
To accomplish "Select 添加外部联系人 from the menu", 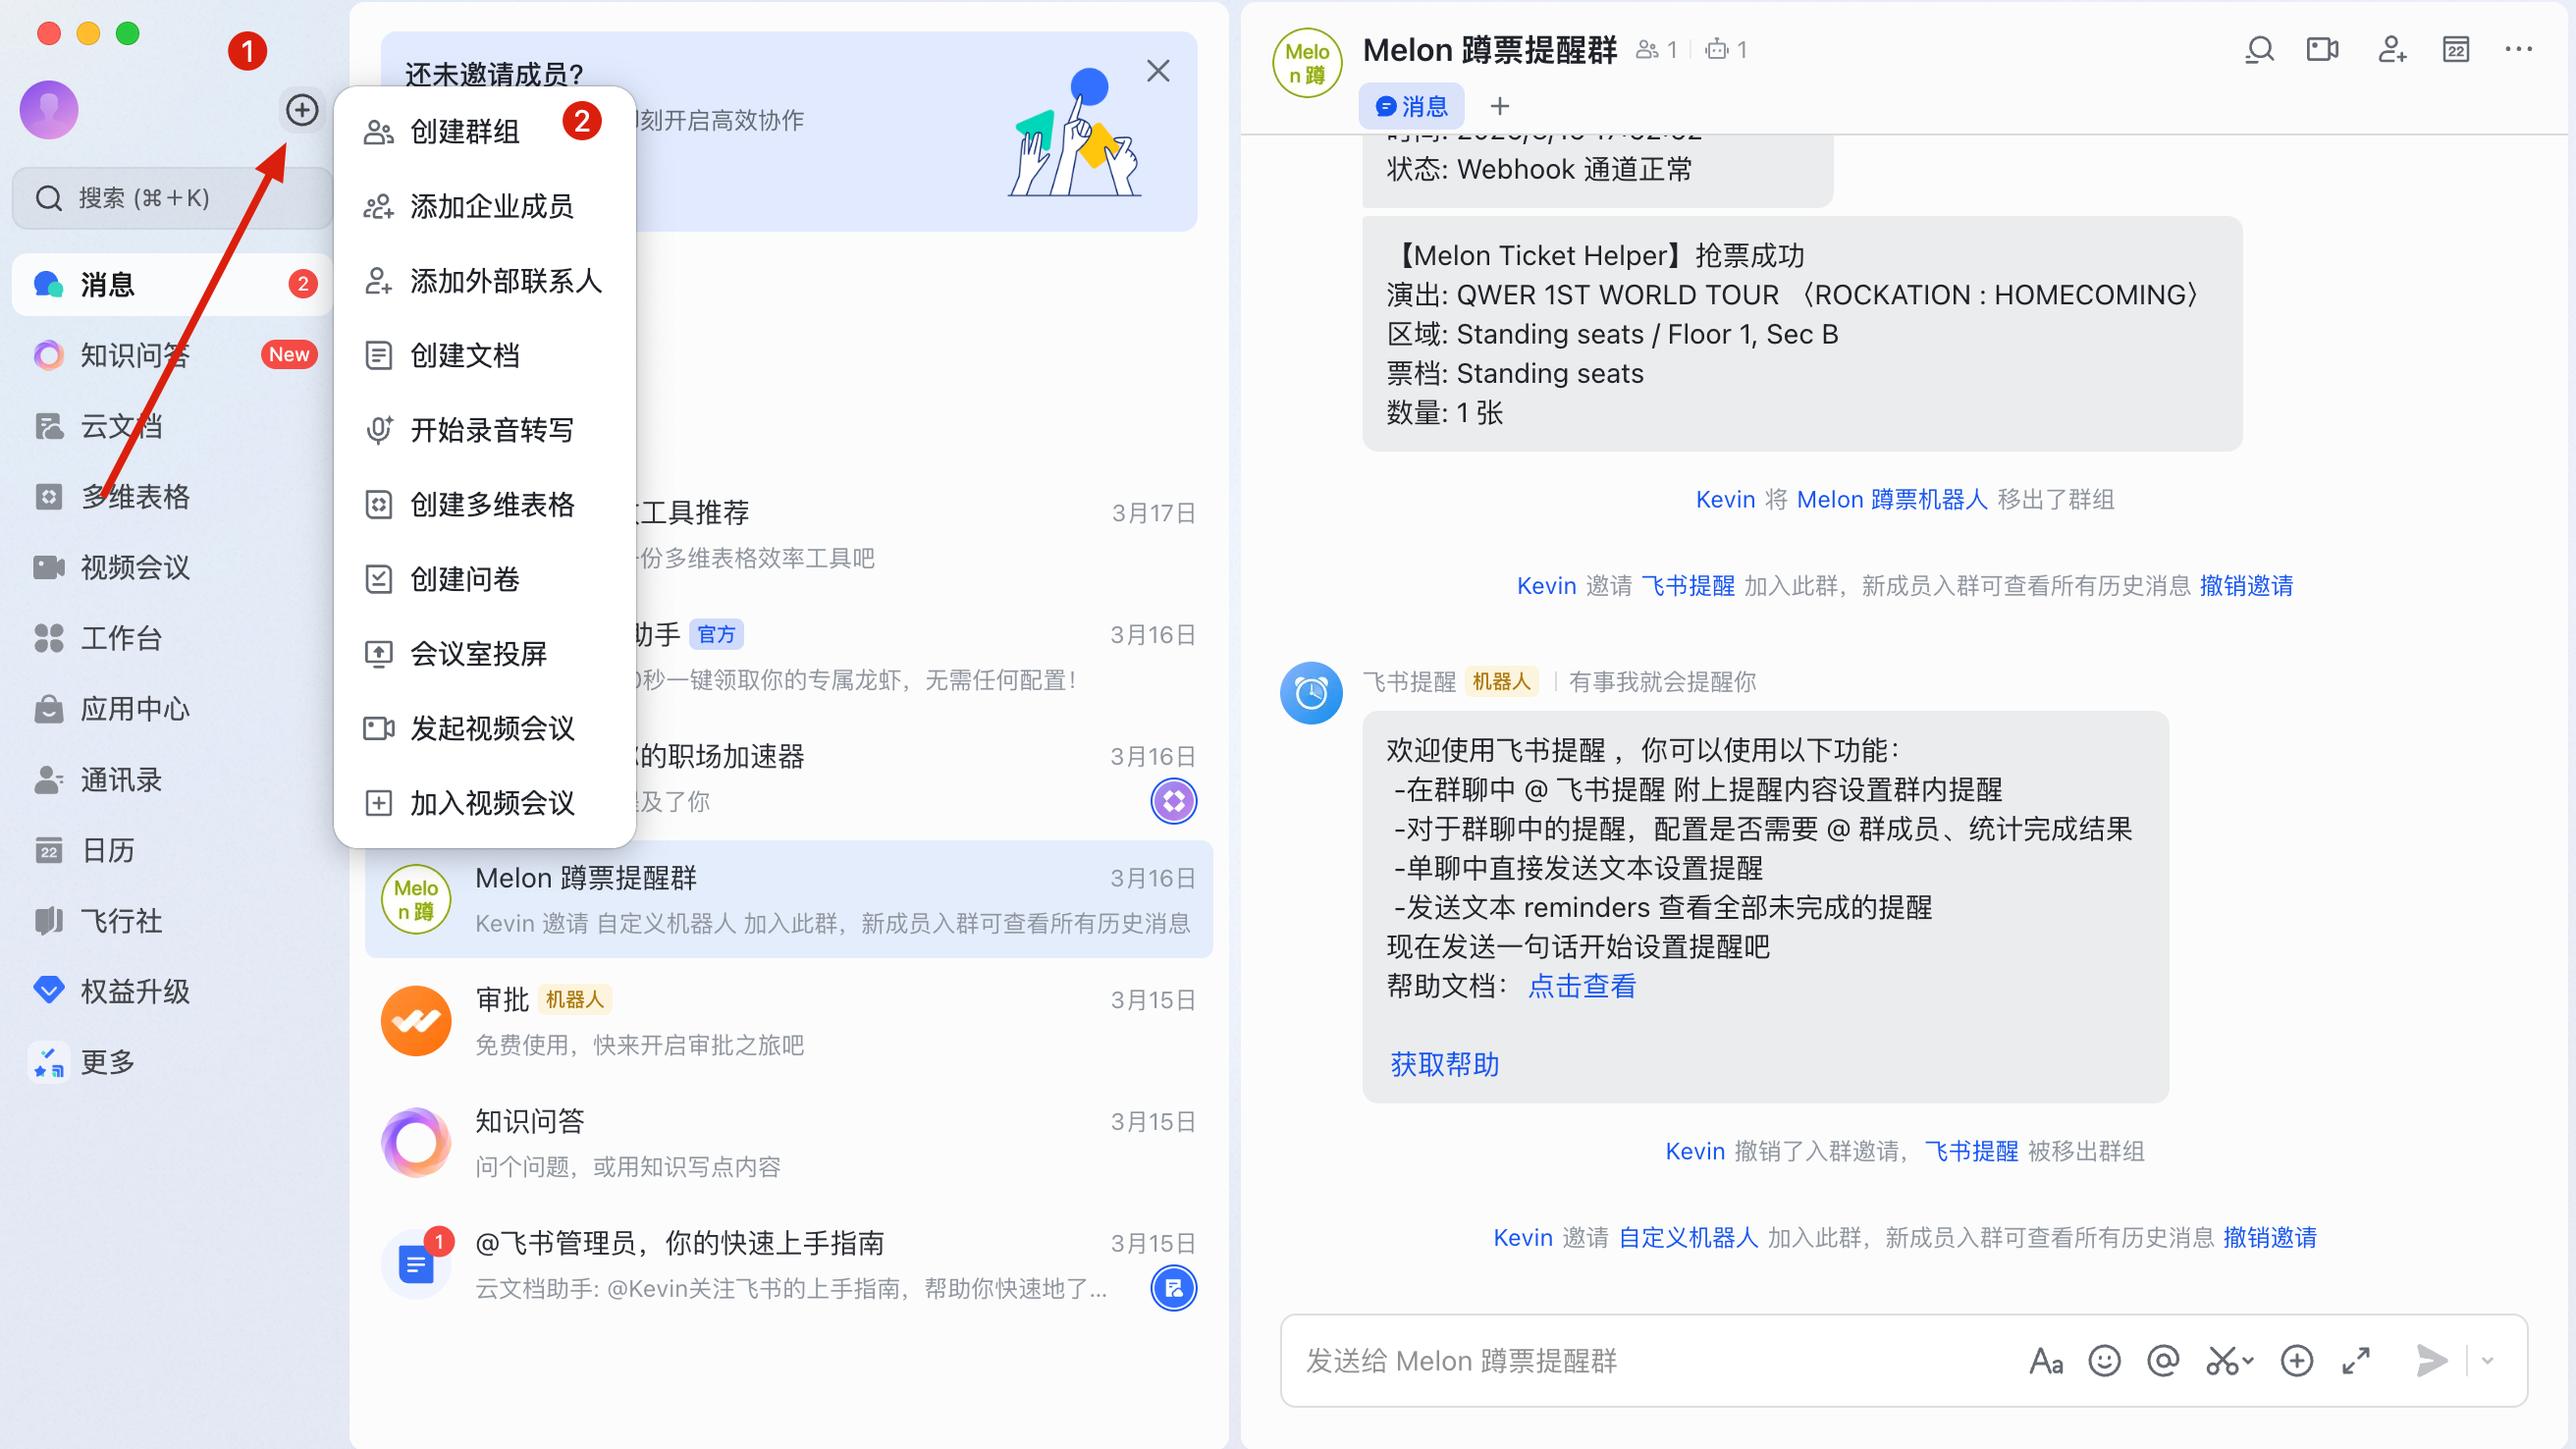I will point(485,281).
